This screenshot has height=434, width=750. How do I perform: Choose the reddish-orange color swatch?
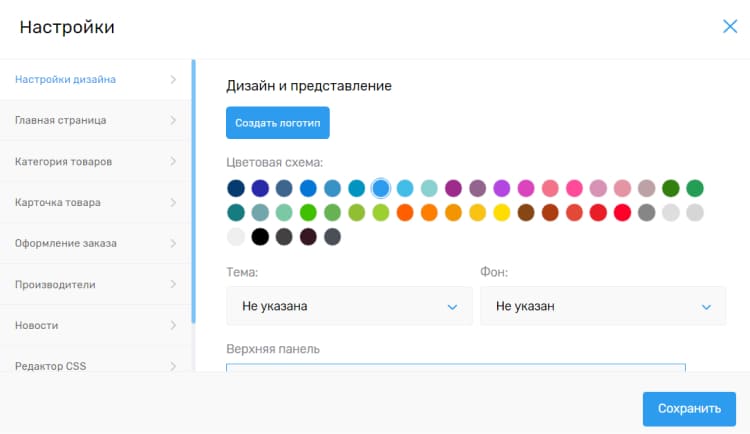click(405, 212)
